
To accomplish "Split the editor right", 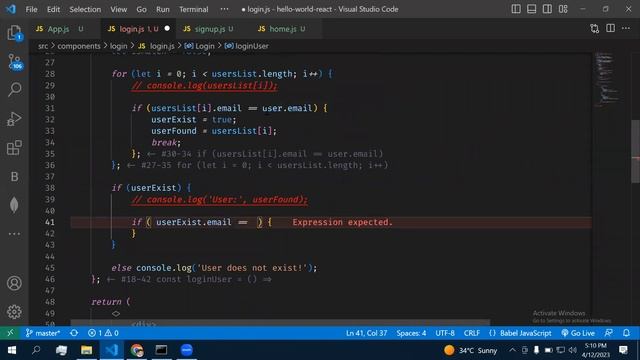I will [610, 29].
